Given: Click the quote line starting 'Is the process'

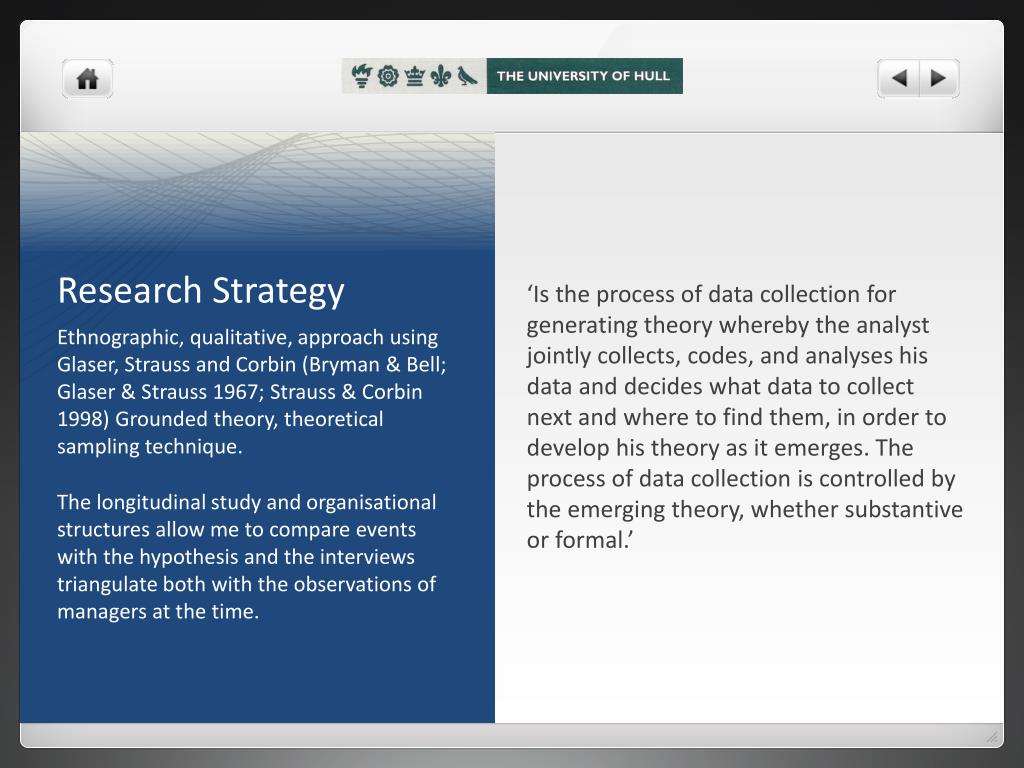Looking at the screenshot, I should point(711,295).
